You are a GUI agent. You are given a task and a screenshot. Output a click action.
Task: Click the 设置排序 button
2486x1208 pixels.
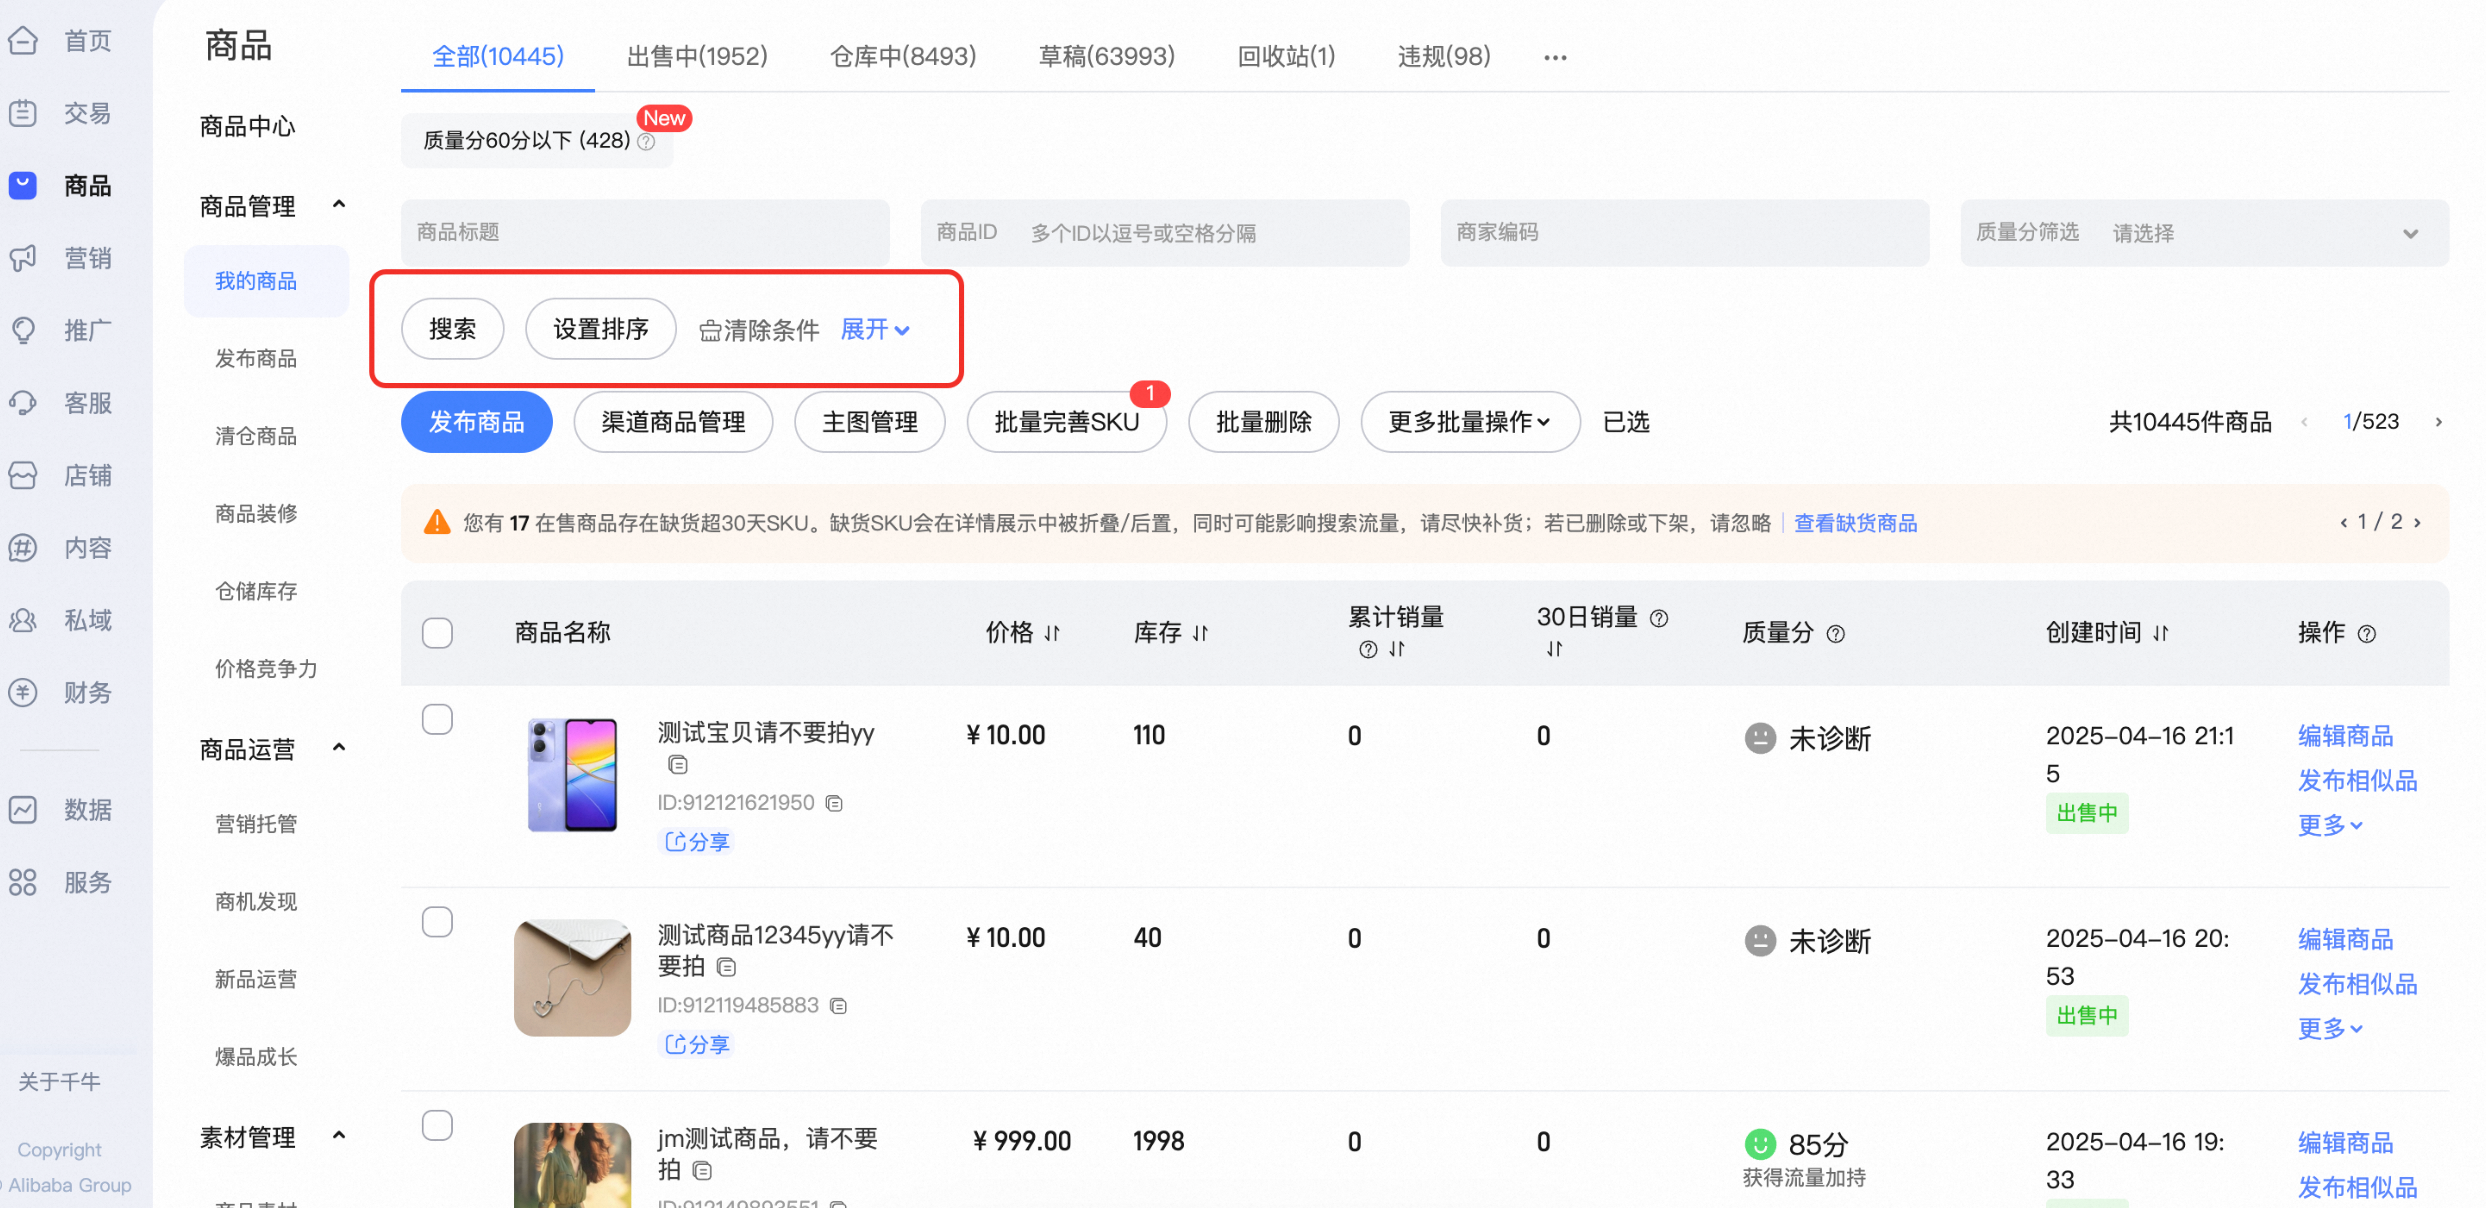coord(601,329)
